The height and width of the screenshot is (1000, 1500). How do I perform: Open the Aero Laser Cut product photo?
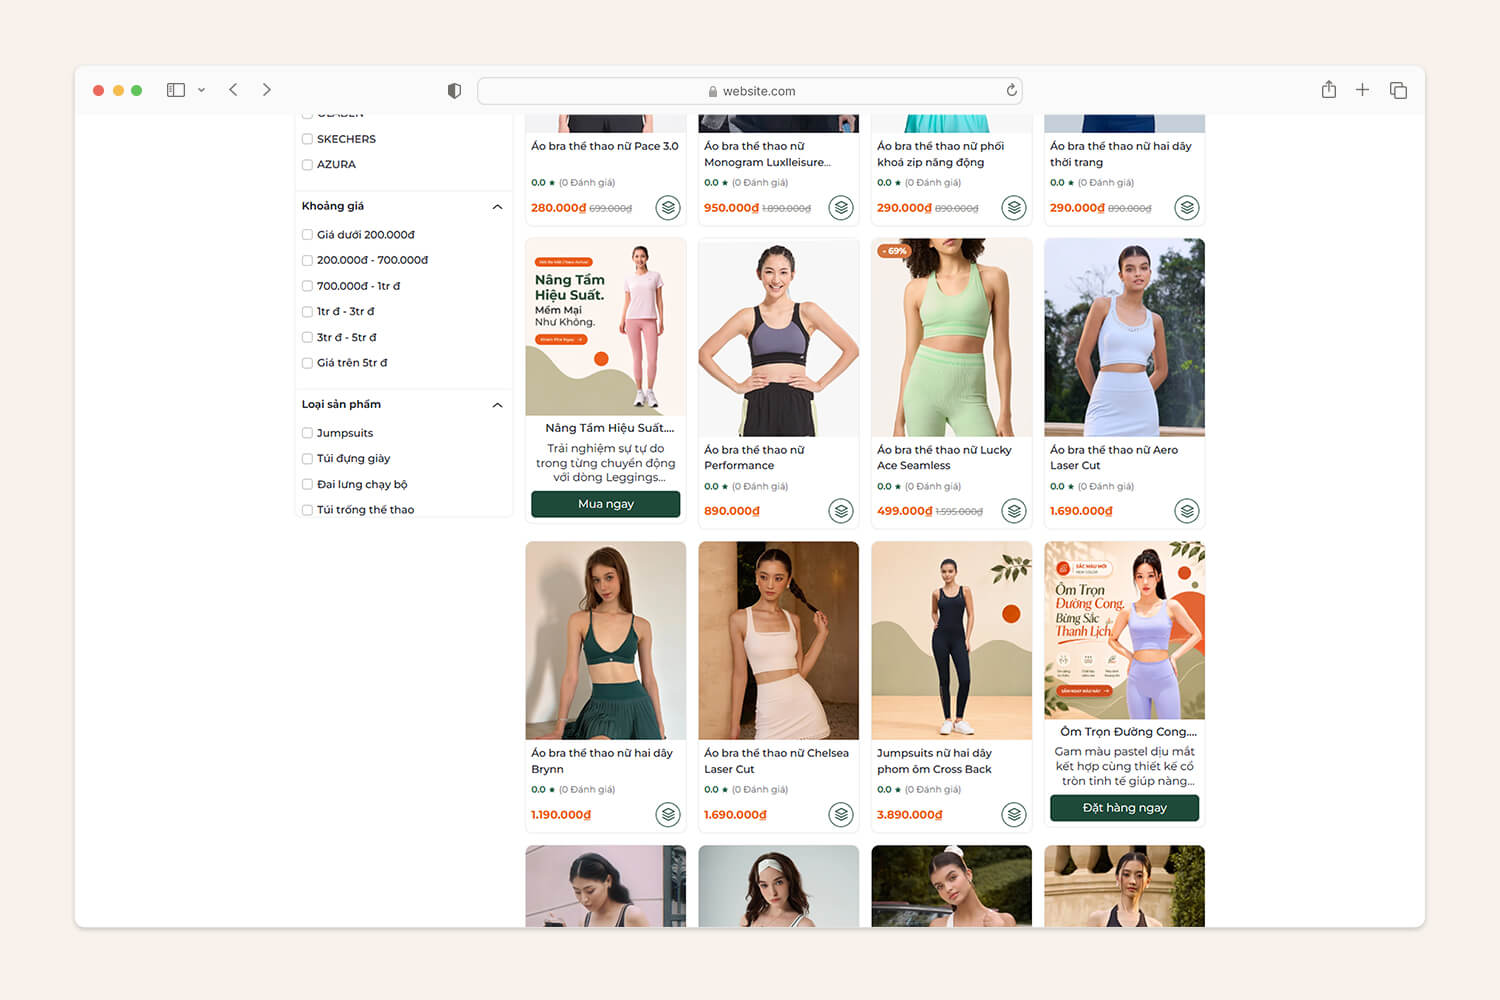point(1124,337)
